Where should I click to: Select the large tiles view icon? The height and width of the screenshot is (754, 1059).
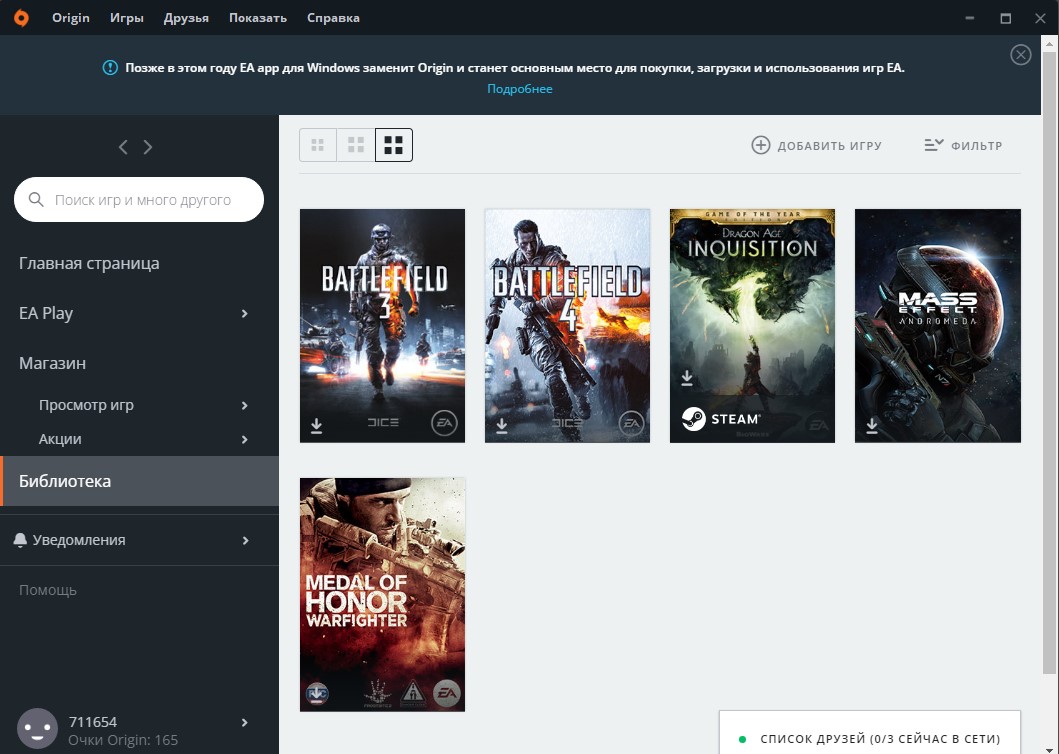394,145
